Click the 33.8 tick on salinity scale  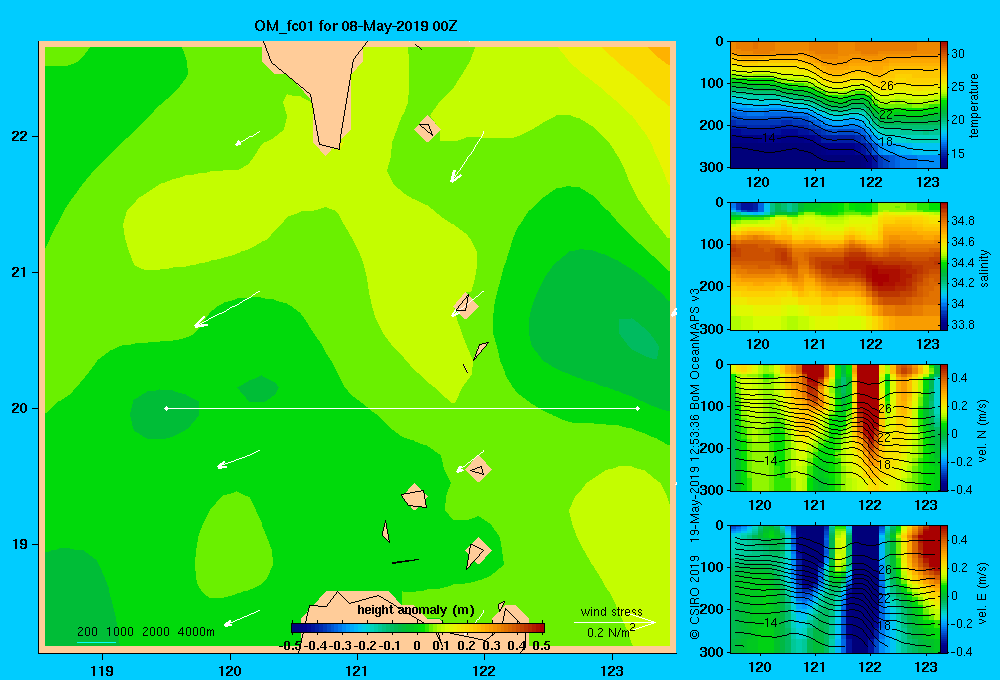tap(962, 325)
